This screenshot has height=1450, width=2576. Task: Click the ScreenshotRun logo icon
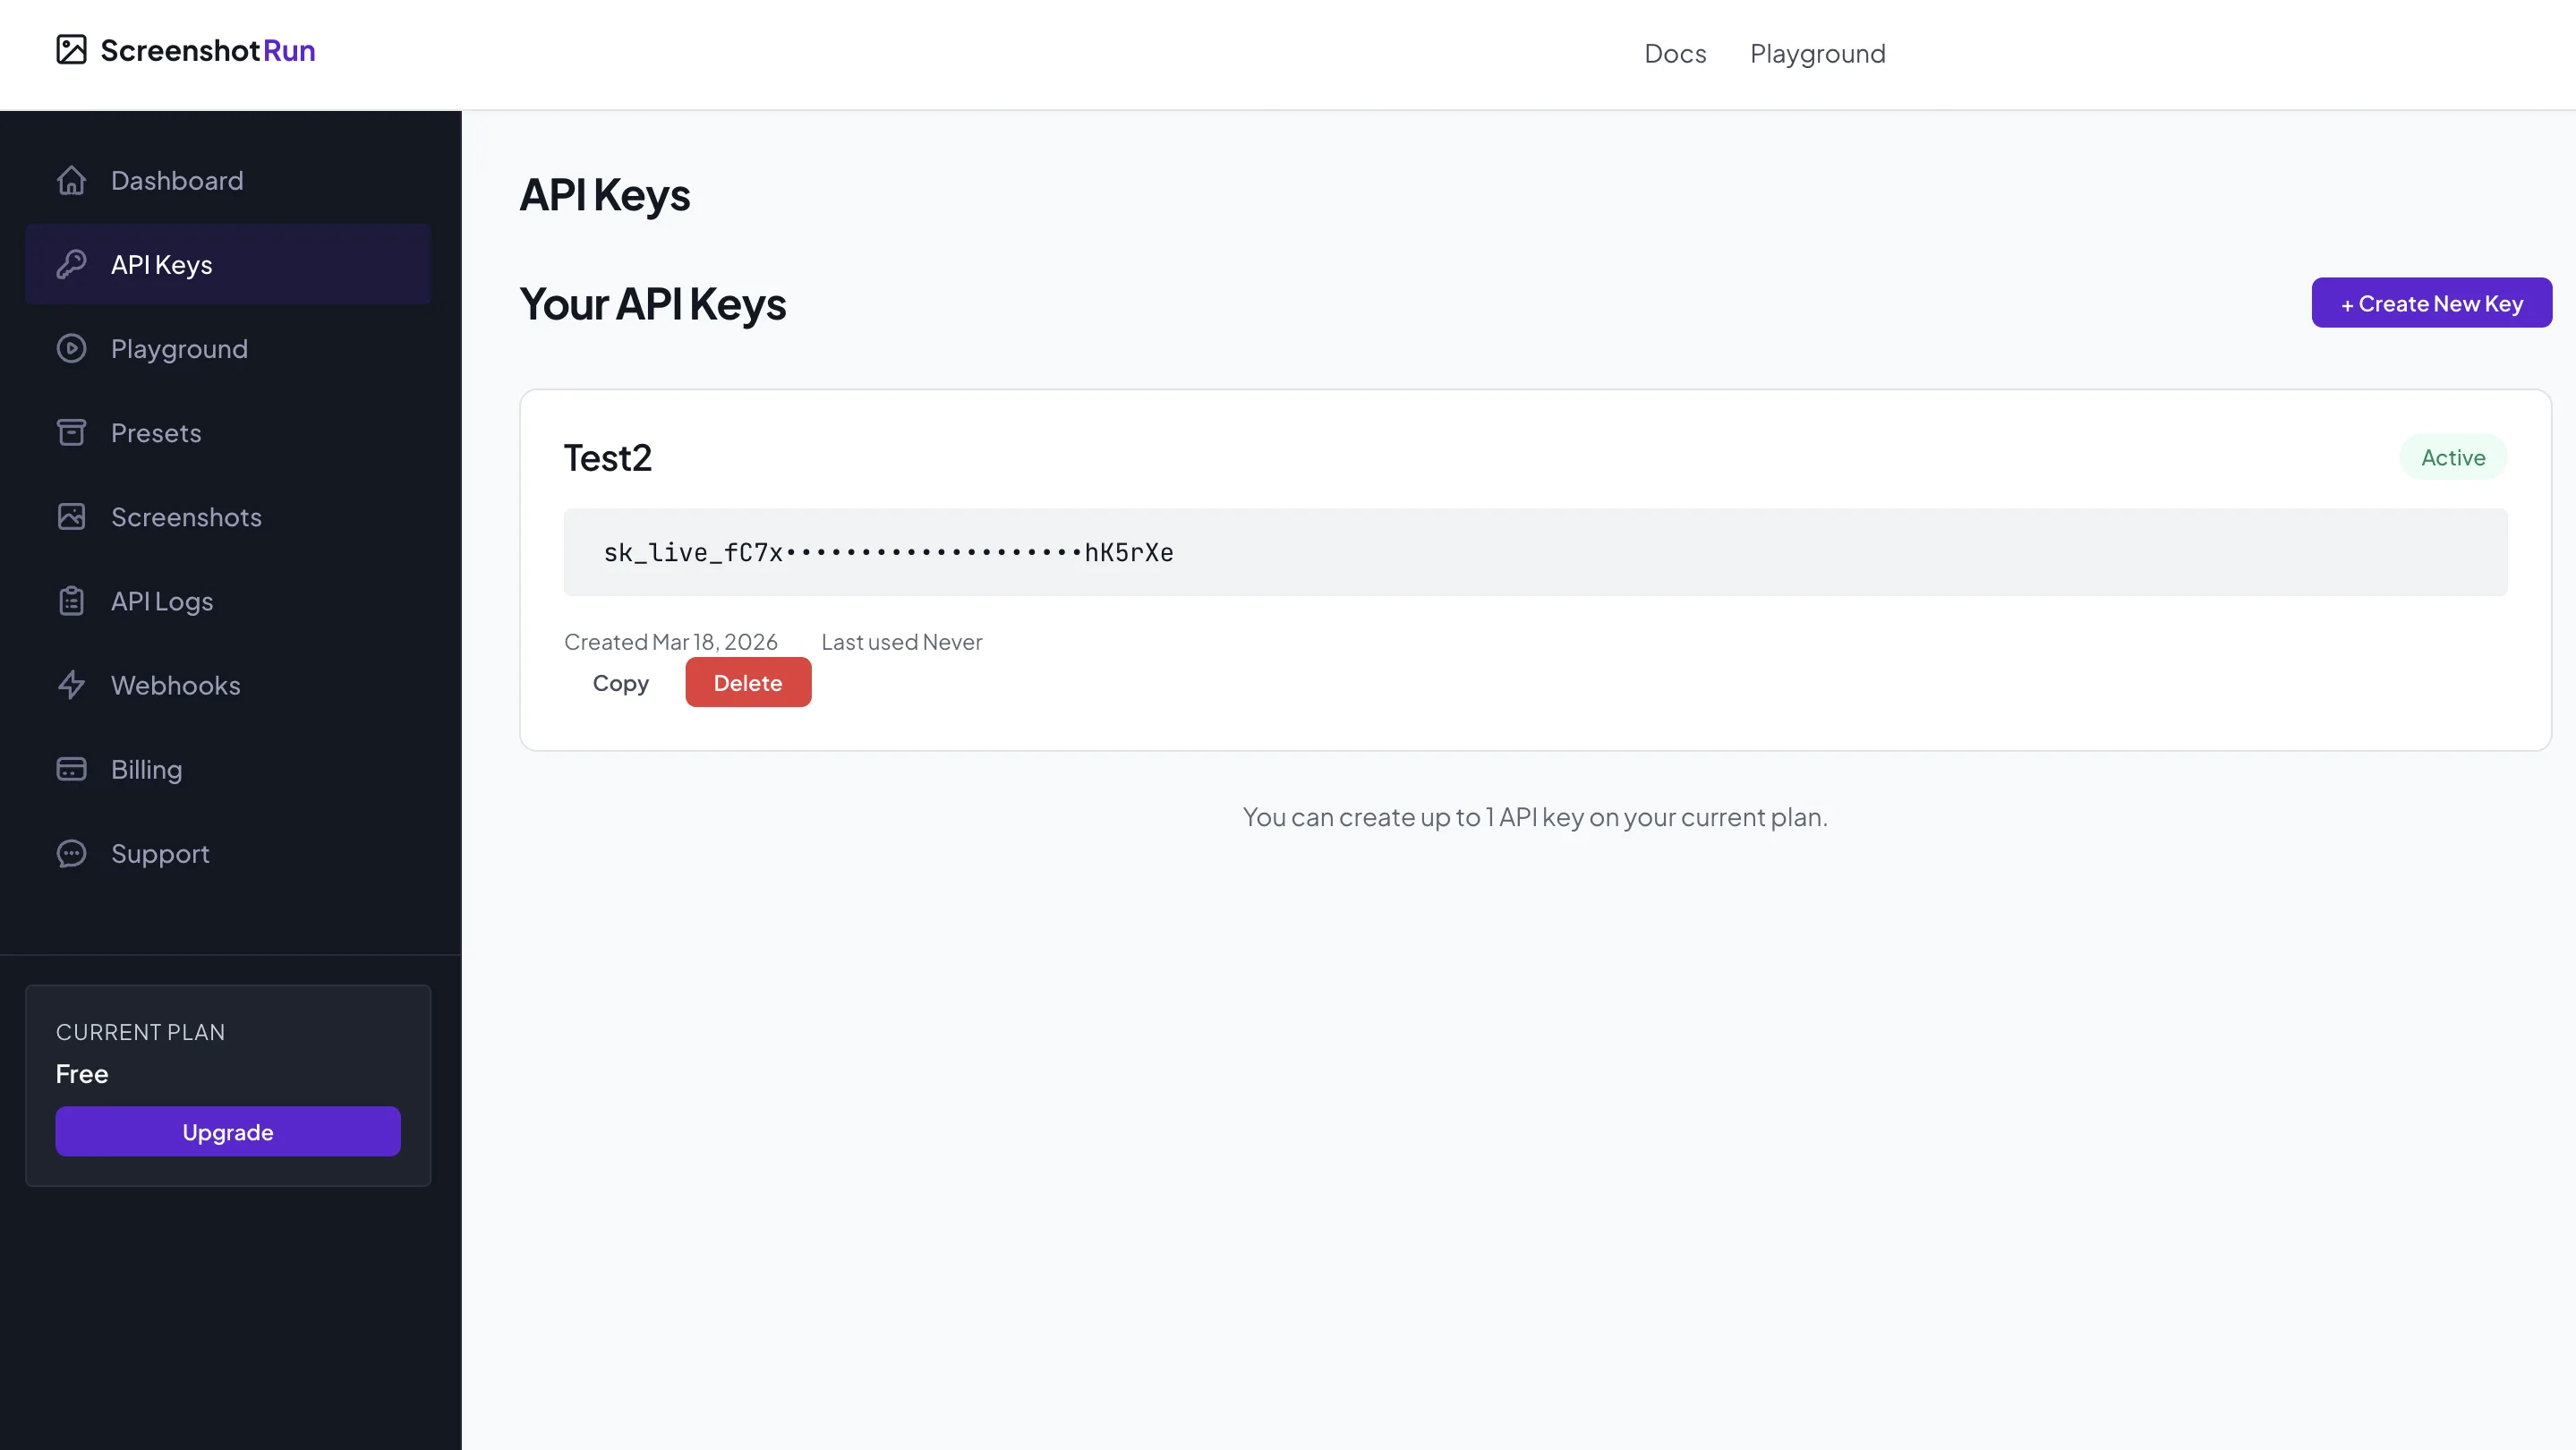(x=71, y=49)
